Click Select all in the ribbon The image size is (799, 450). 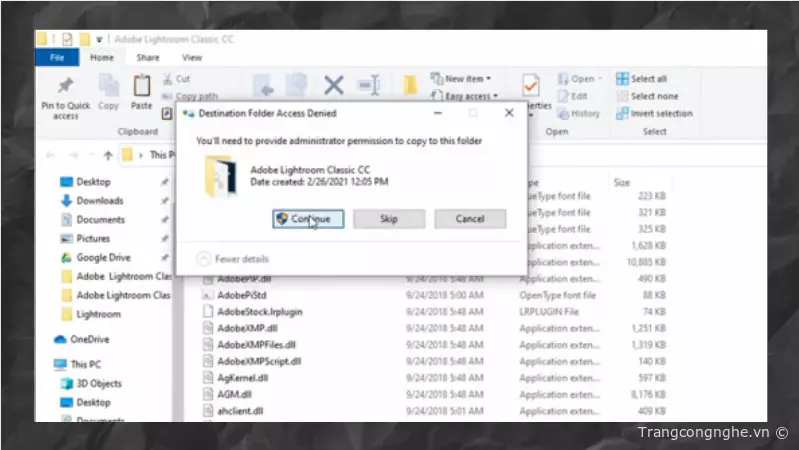pos(647,79)
